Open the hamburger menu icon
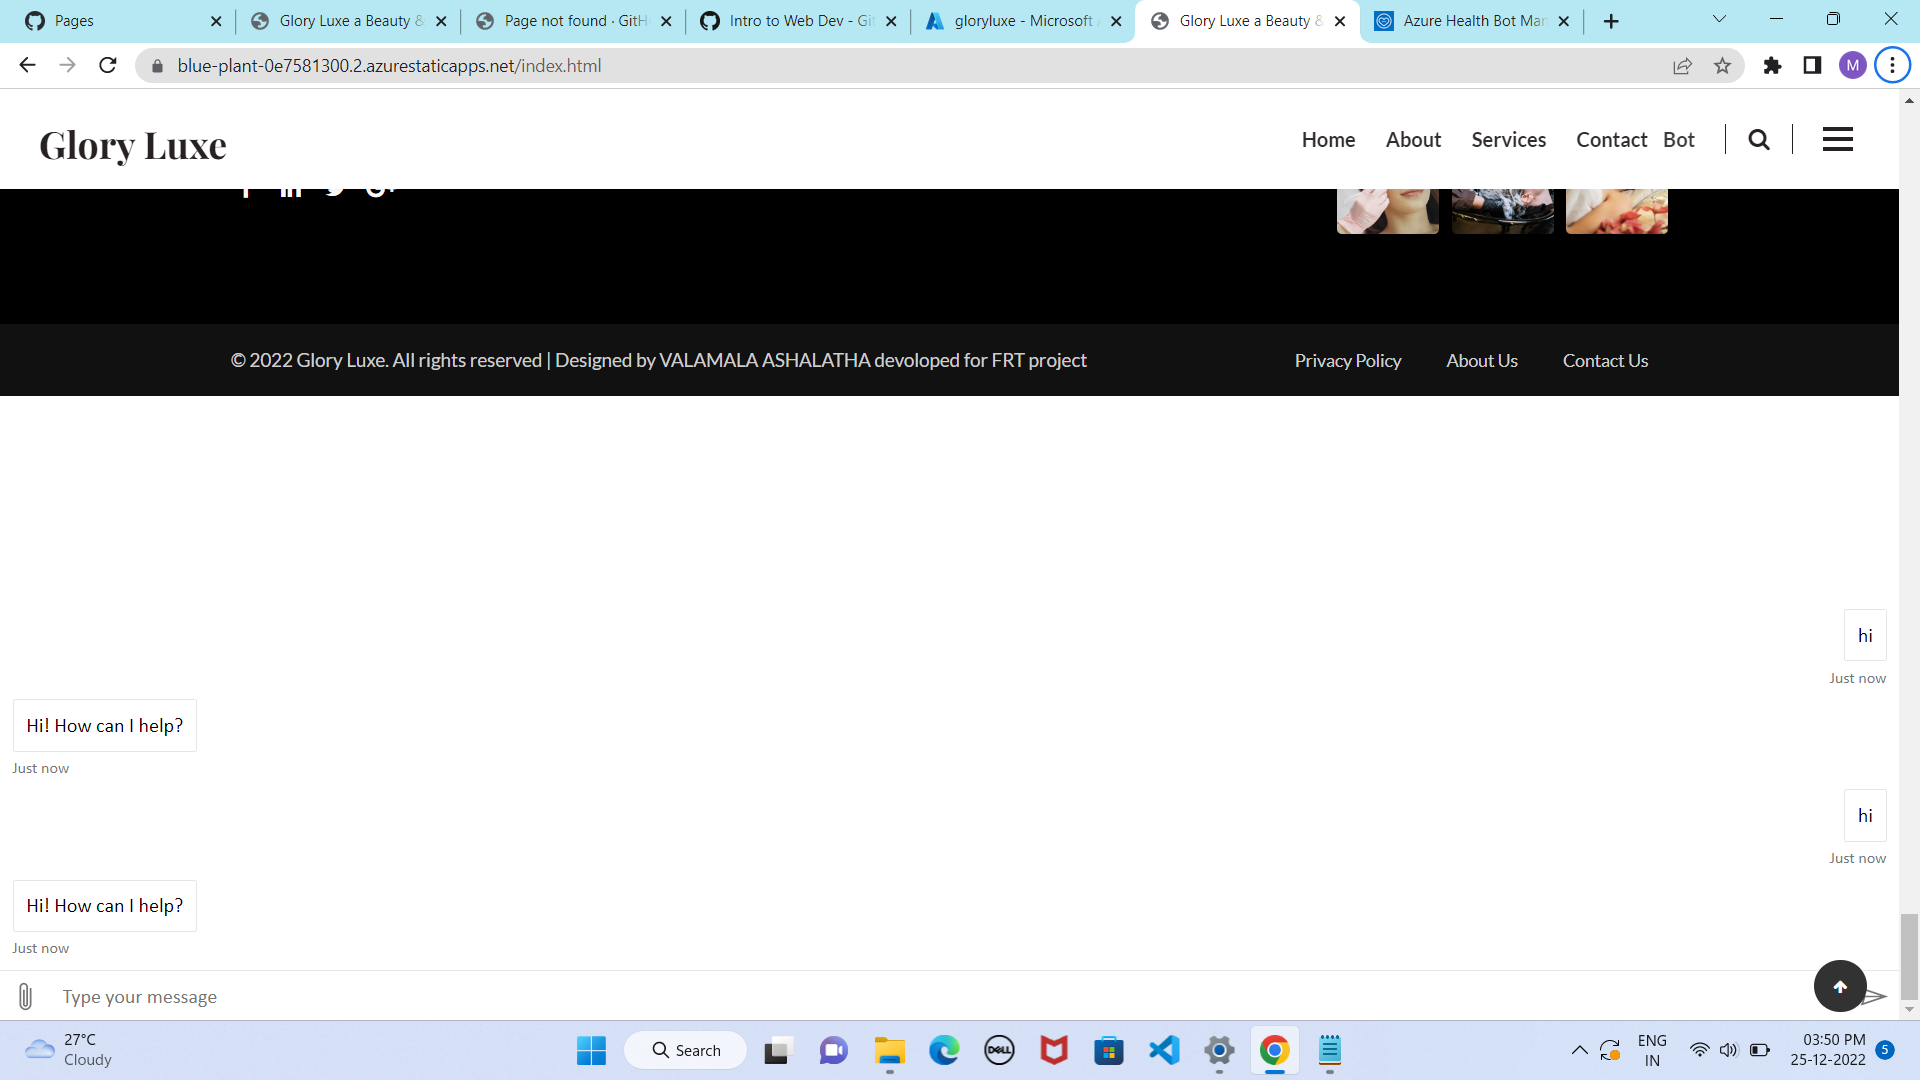Screen dimensions: 1920x1080 tap(1837, 140)
